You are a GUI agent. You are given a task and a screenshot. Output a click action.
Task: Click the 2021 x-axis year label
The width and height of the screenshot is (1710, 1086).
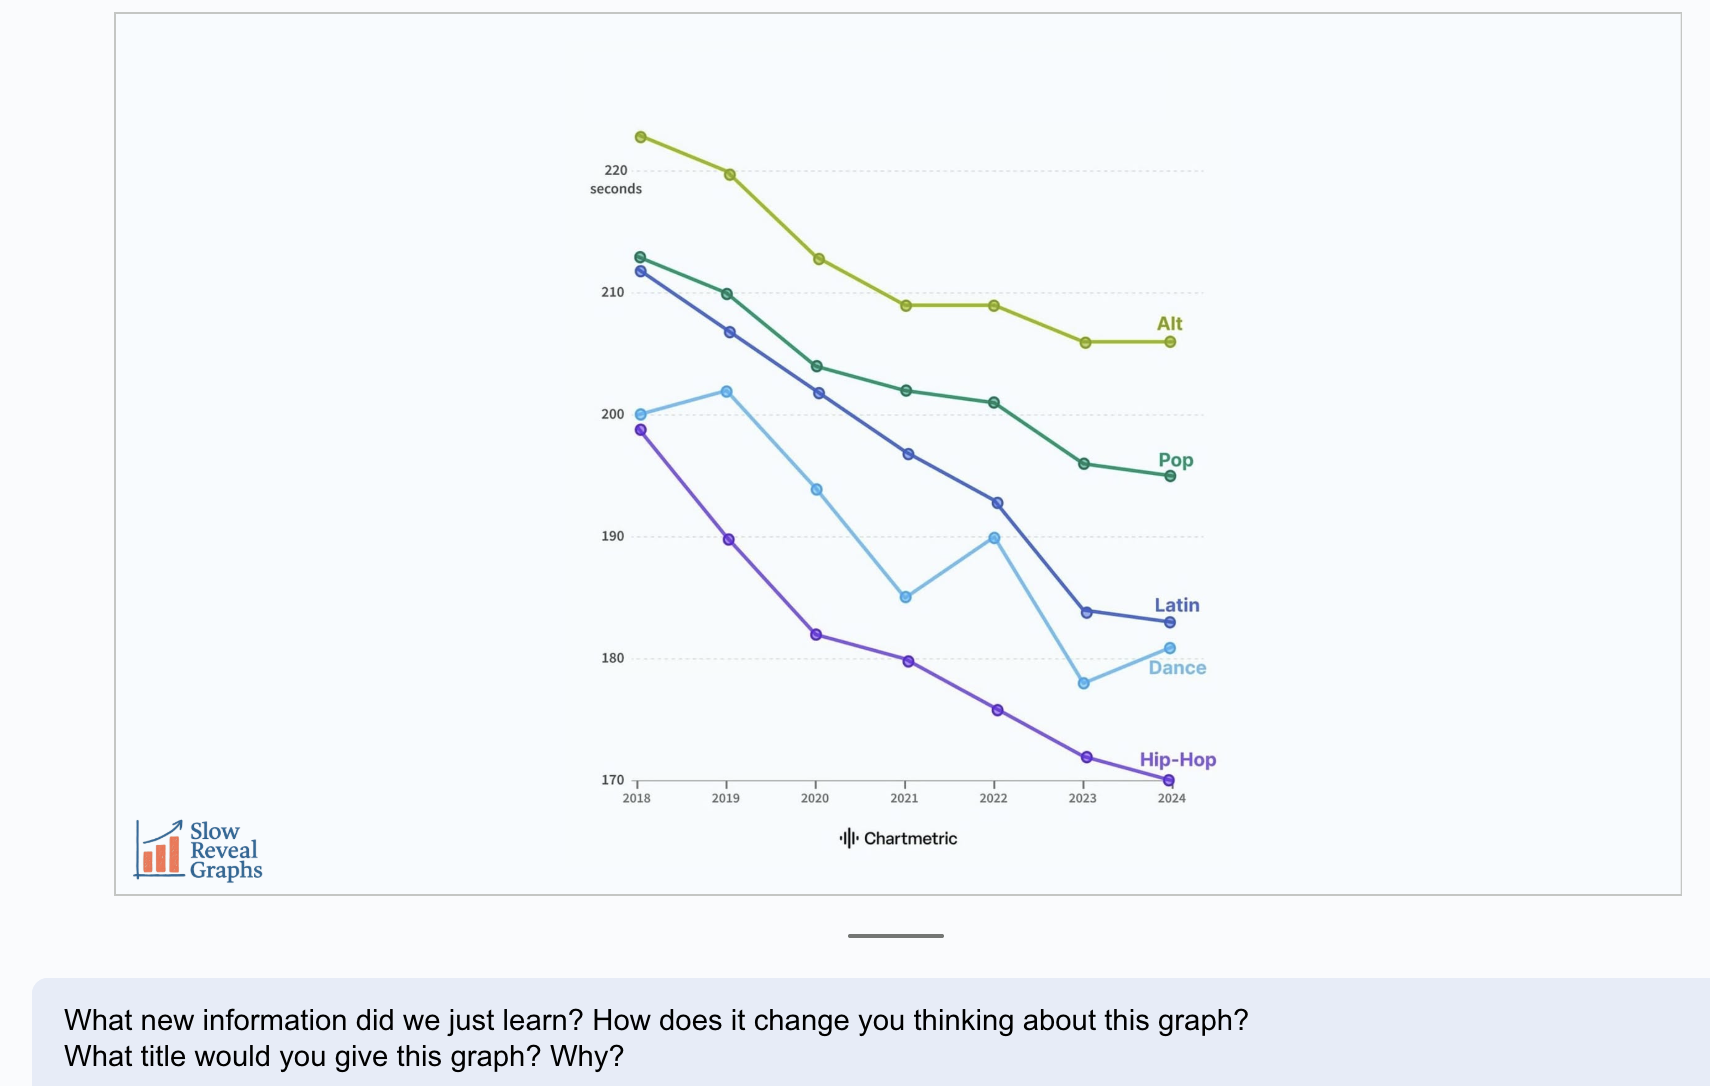pyautogui.click(x=904, y=798)
